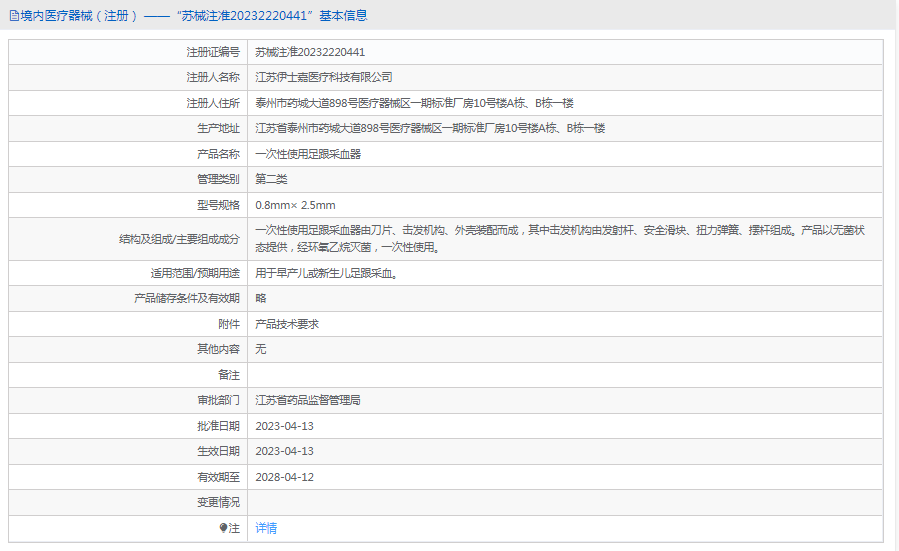Select registrant name 江苏伊士嘉医疗科技有限公司
The height and width of the screenshot is (551, 899).
click(324, 77)
